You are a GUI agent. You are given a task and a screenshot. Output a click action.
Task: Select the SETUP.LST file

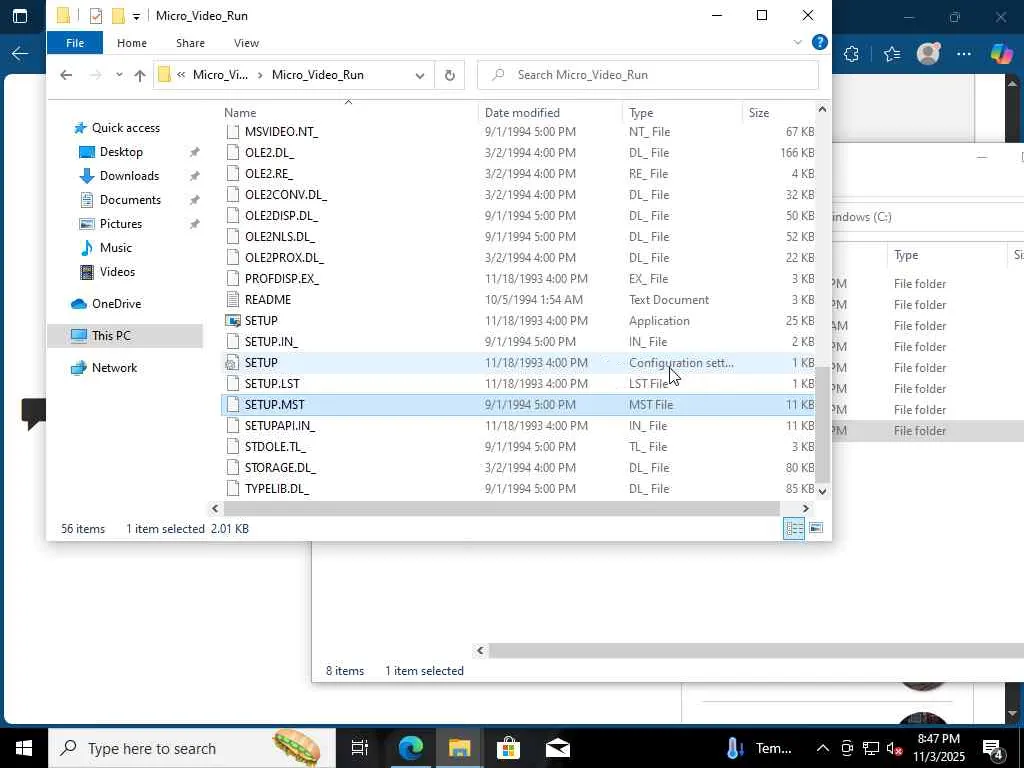click(272, 384)
